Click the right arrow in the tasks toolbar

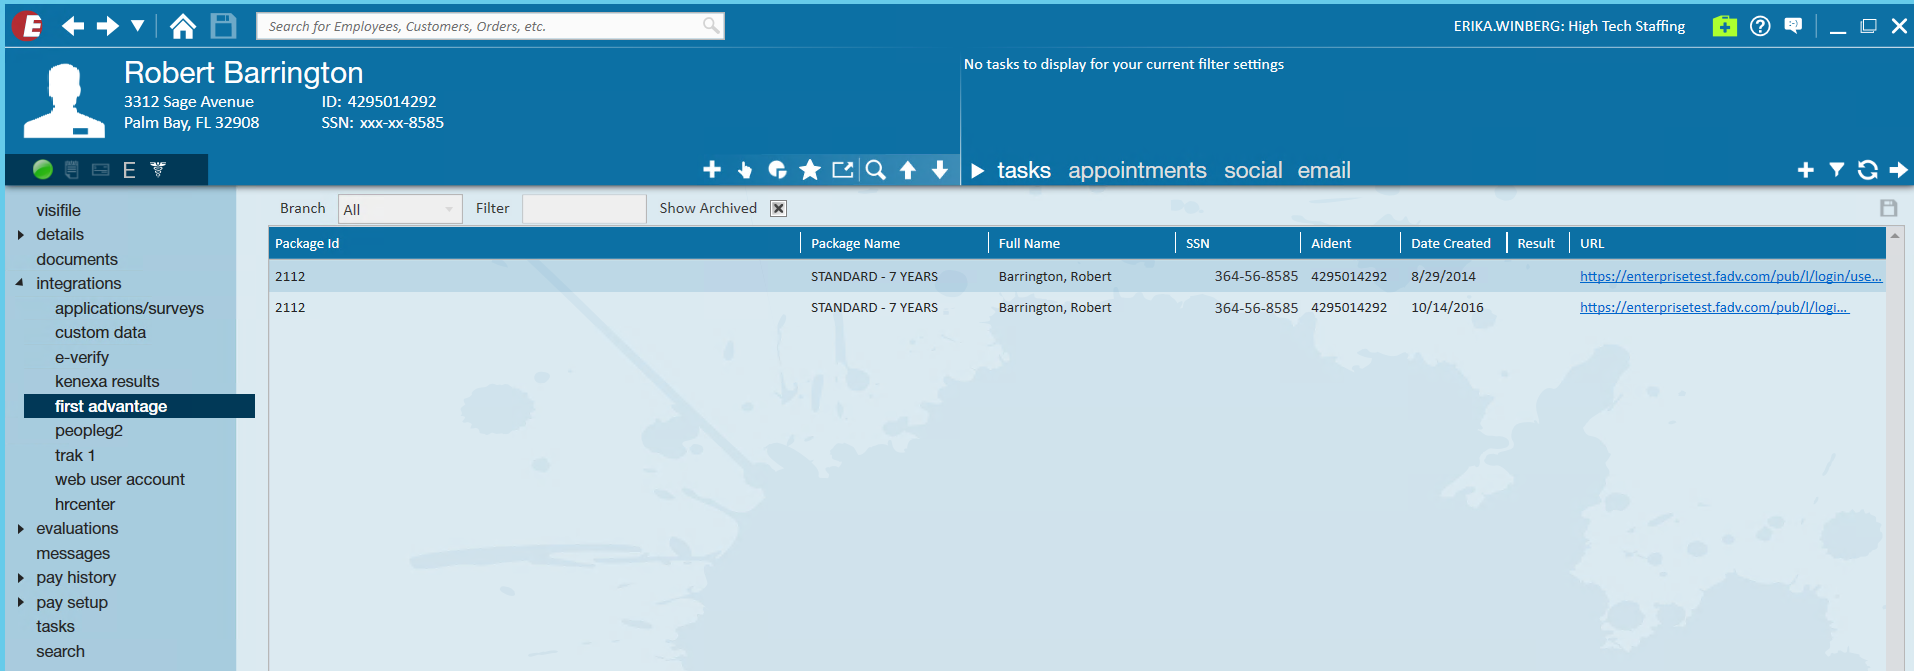[1899, 170]
